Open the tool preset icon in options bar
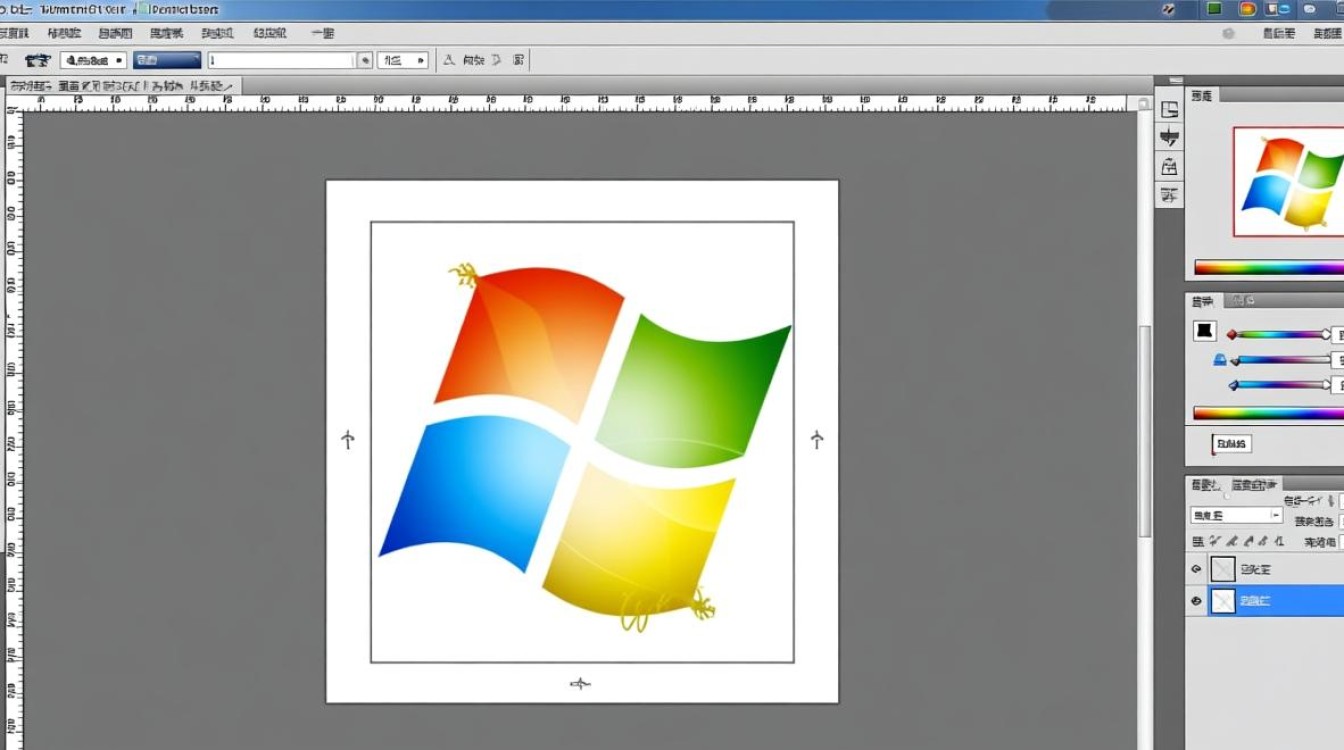 click(37, 60)
